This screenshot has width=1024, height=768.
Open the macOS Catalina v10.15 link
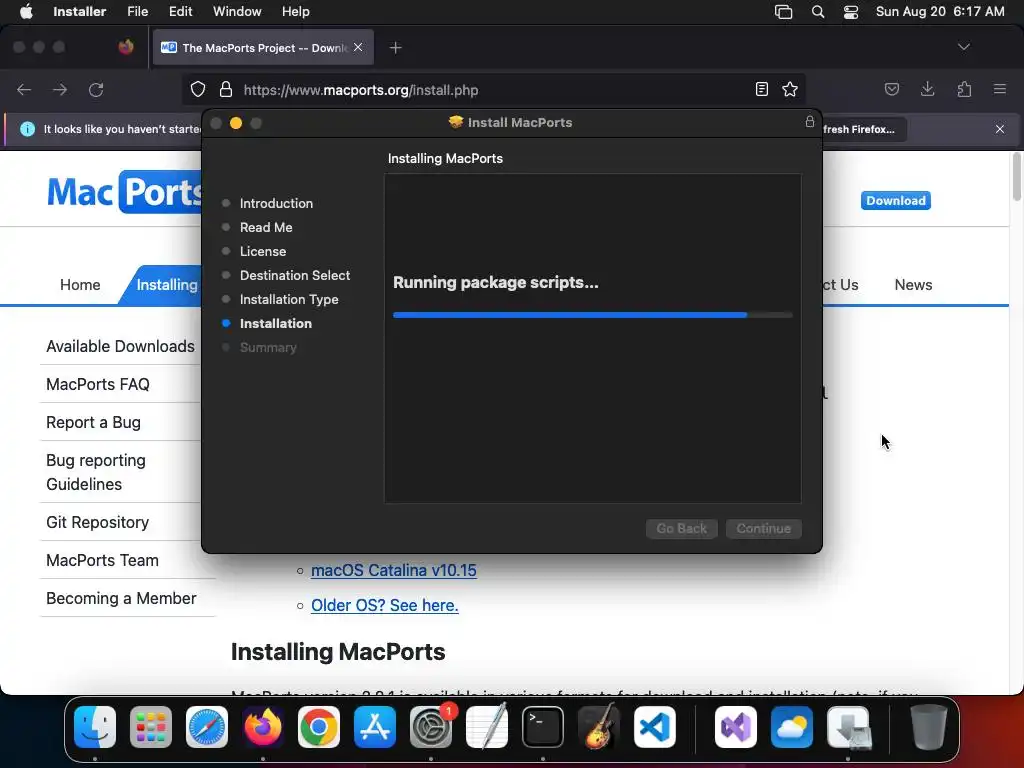pyautogui.click(x=394, y=570)
